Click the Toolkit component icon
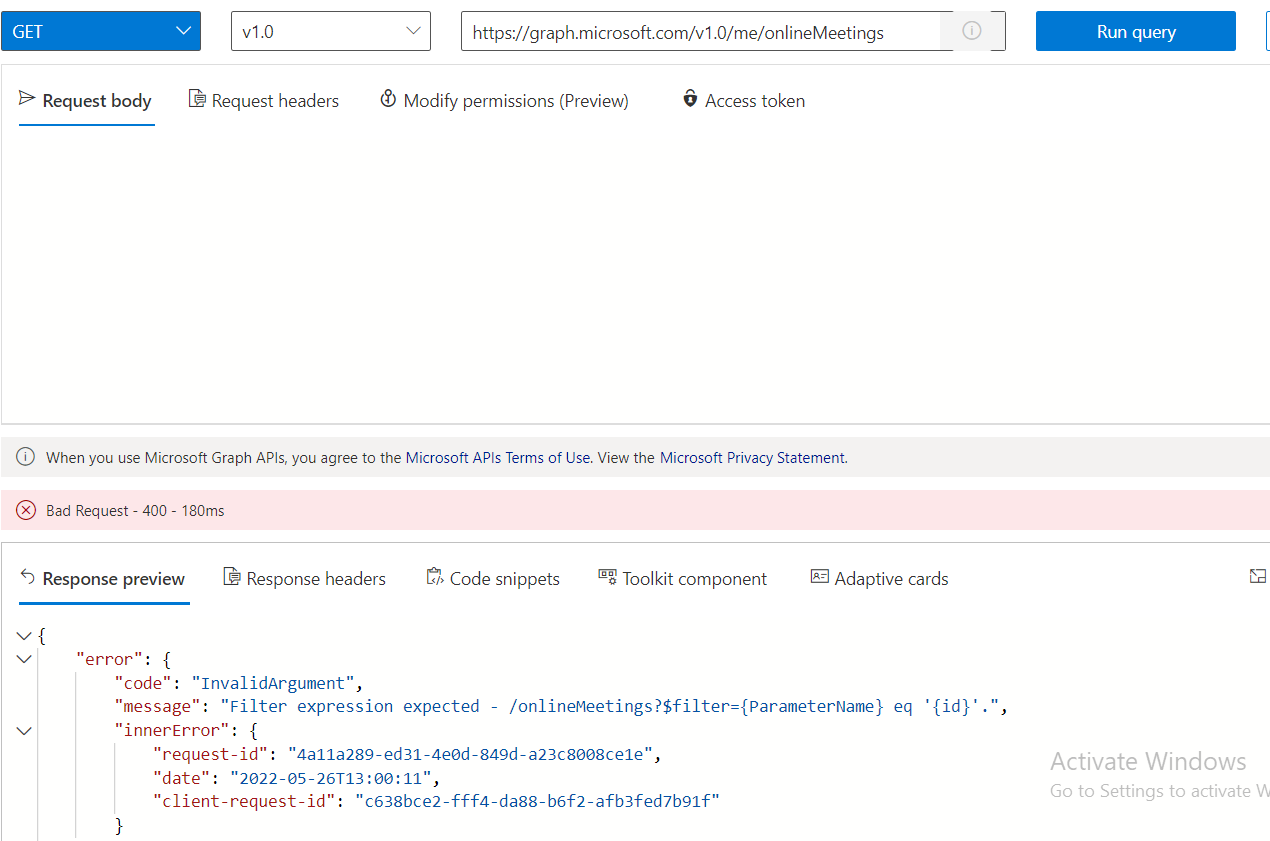1270x841 pixels. click(607, 577)
